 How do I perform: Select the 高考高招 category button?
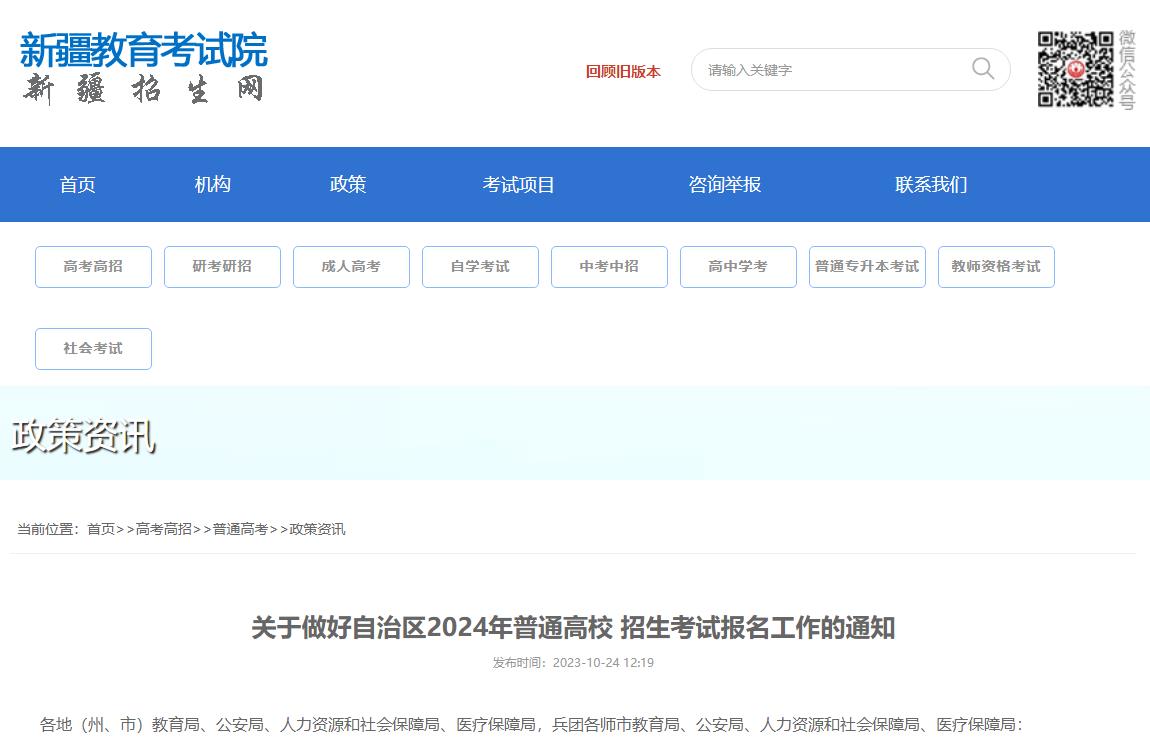tap(93, 267)
